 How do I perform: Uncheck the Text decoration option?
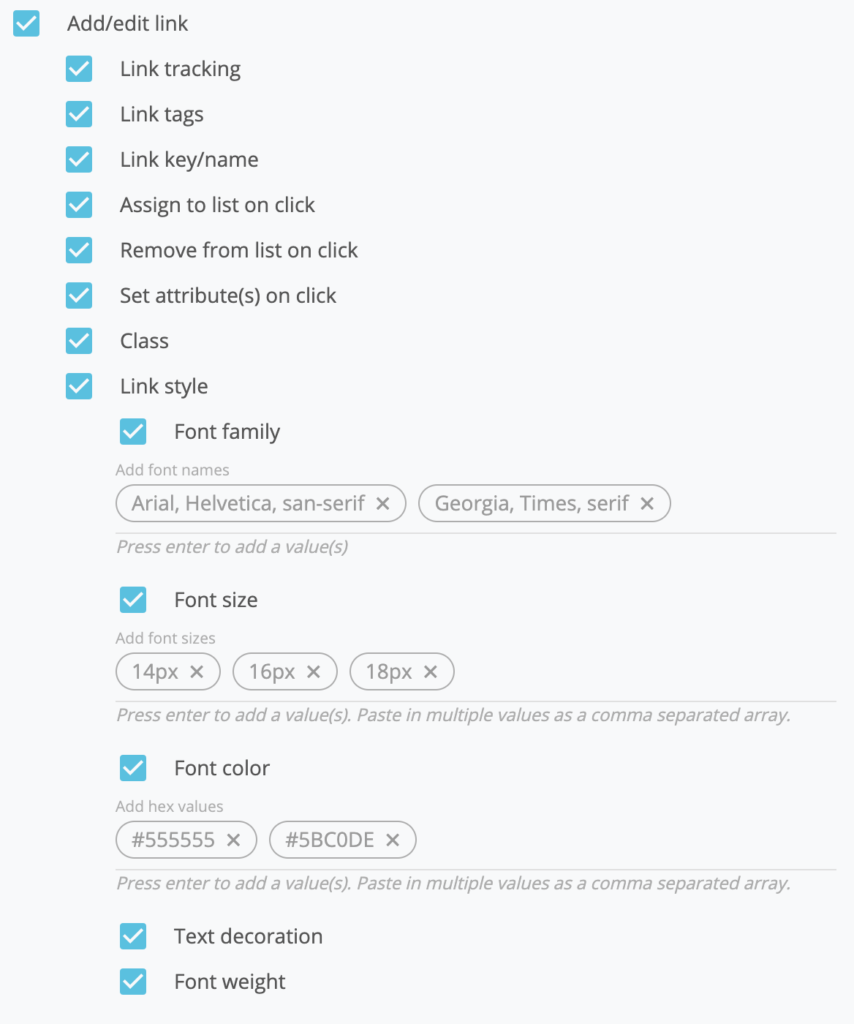pos(133,936)
